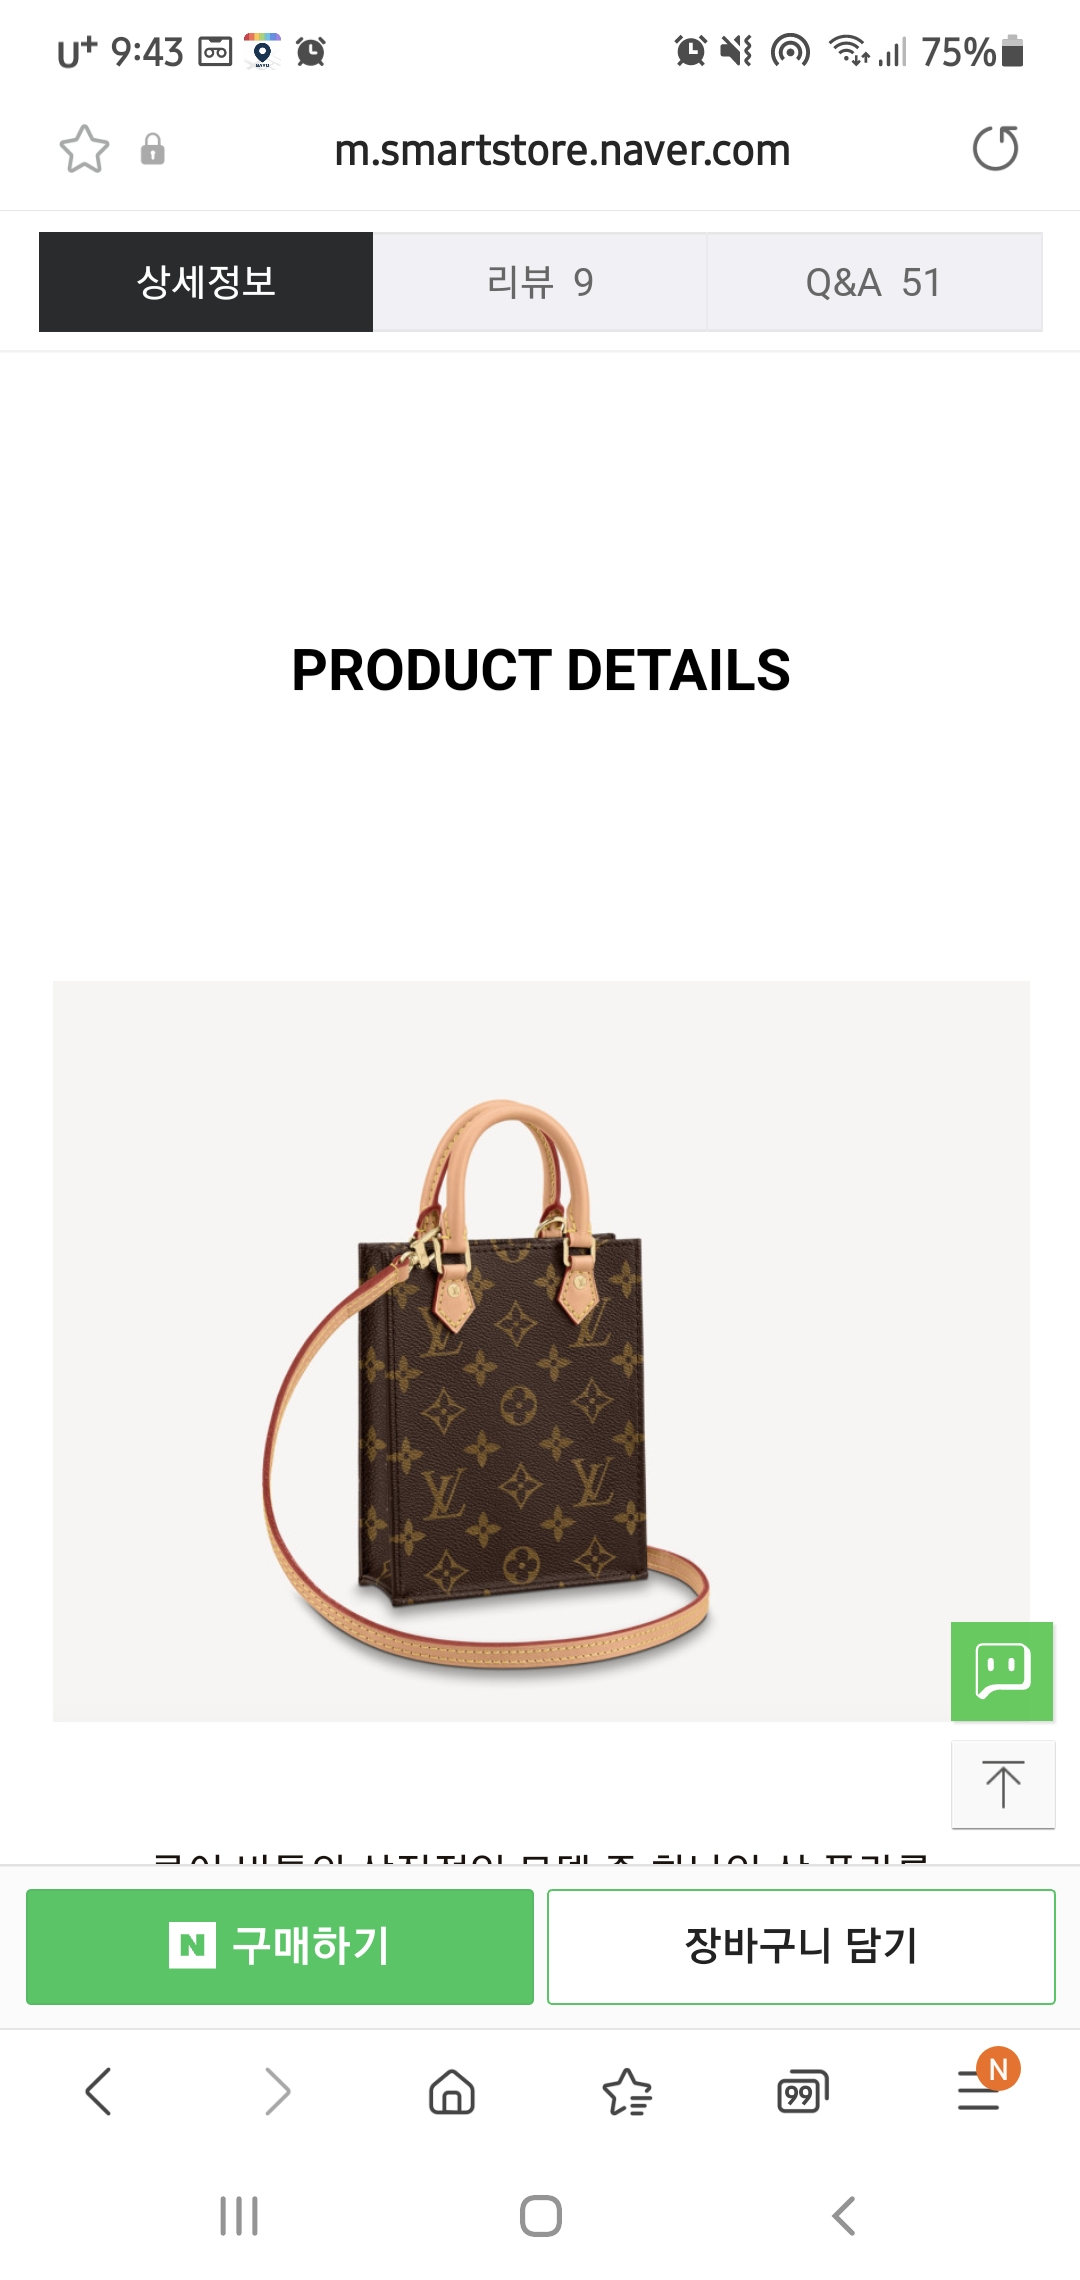The image size is (1080, 2280).
Task: Switch to the 상세정보 tab
Action: click(206, 282)
